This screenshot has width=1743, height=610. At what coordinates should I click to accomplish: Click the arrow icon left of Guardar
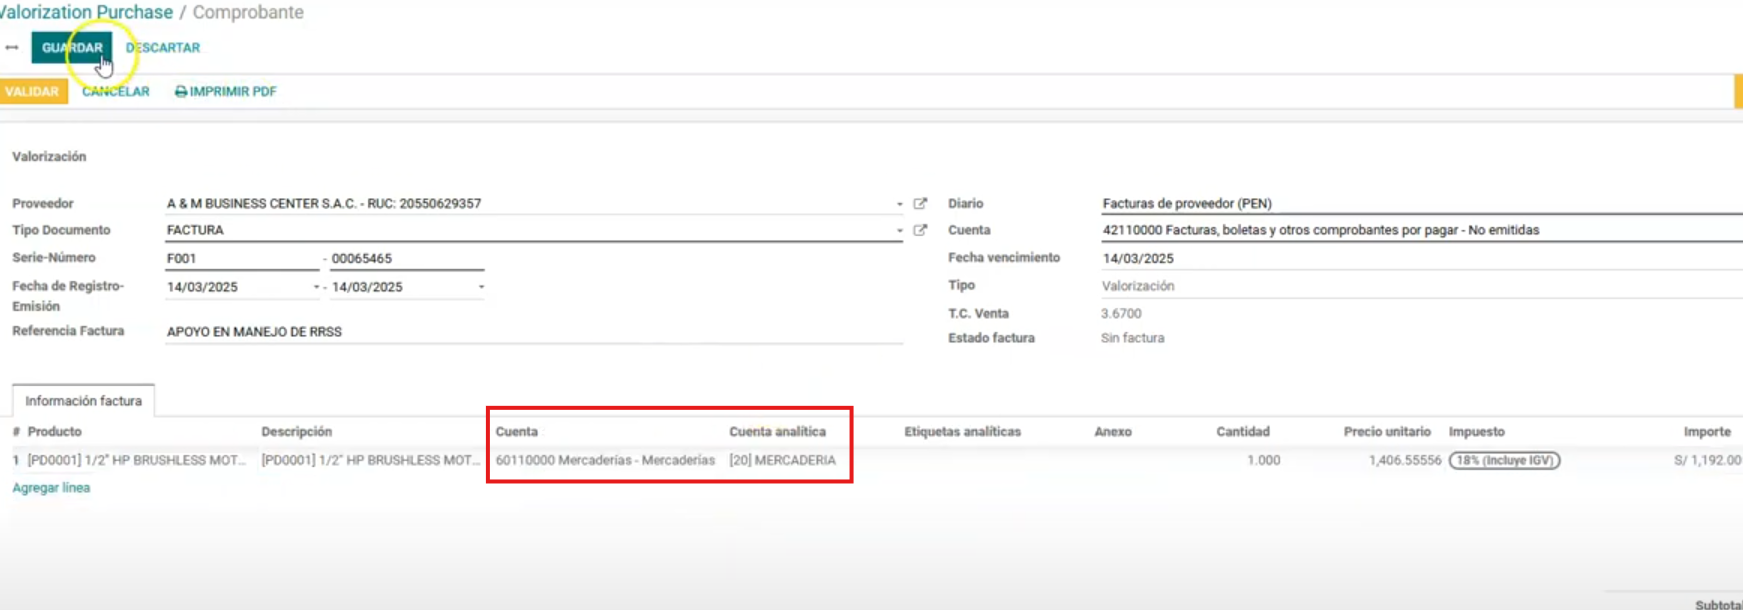pyautogui.click(x=12, y=47)
